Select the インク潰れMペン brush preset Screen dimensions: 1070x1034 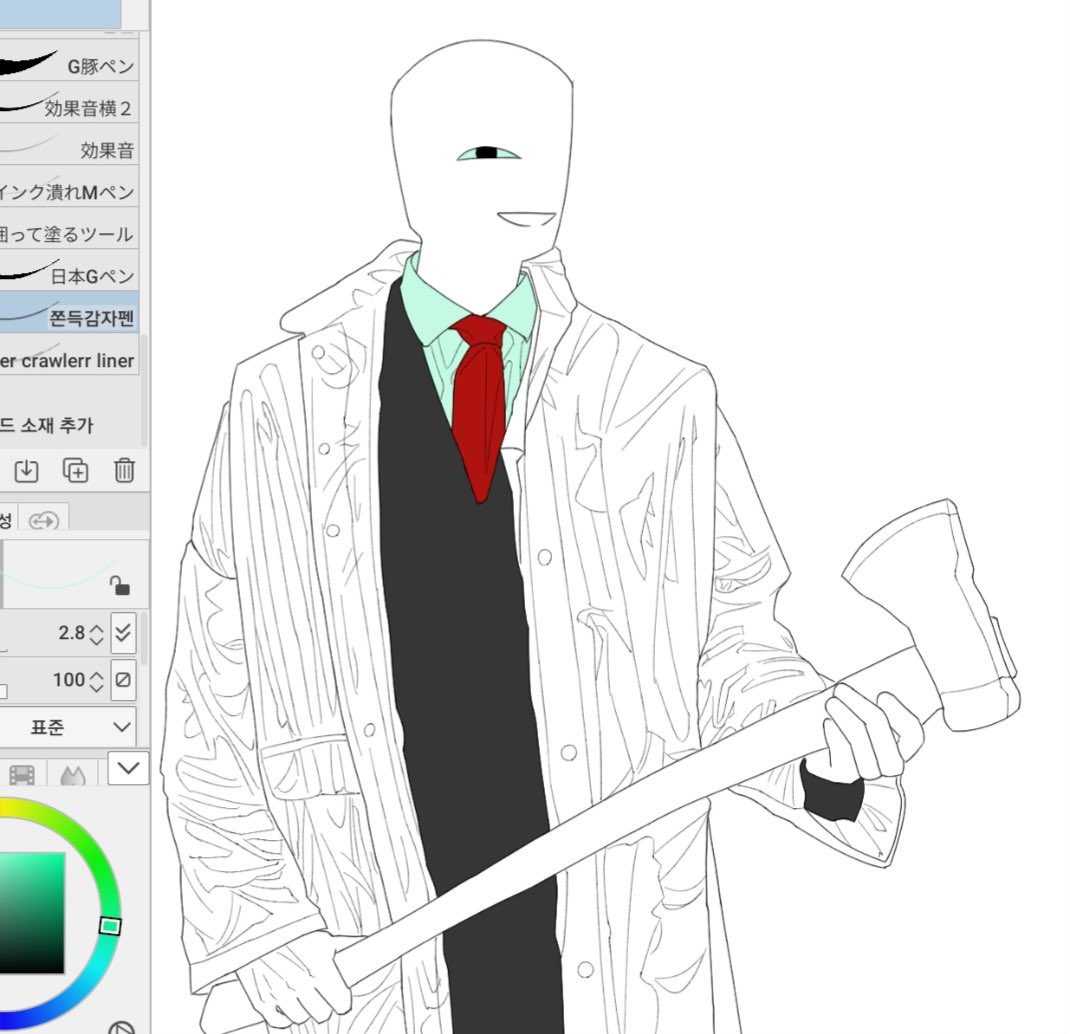click(x=68, y=187)
